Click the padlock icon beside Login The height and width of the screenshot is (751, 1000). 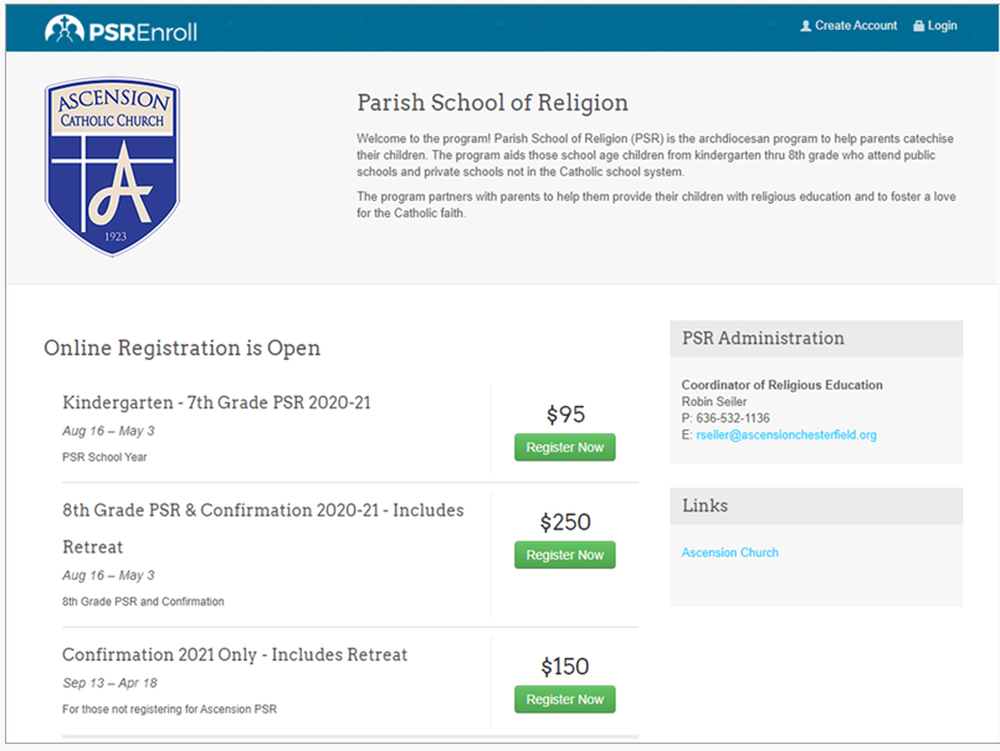(919, 26)
